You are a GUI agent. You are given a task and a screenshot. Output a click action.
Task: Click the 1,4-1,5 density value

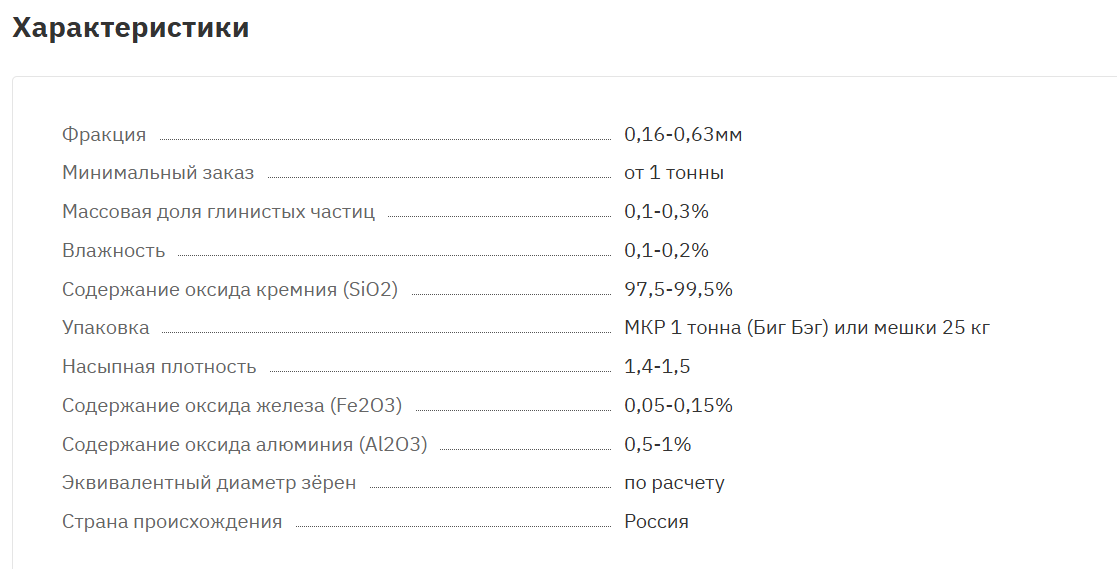(658, 367)
